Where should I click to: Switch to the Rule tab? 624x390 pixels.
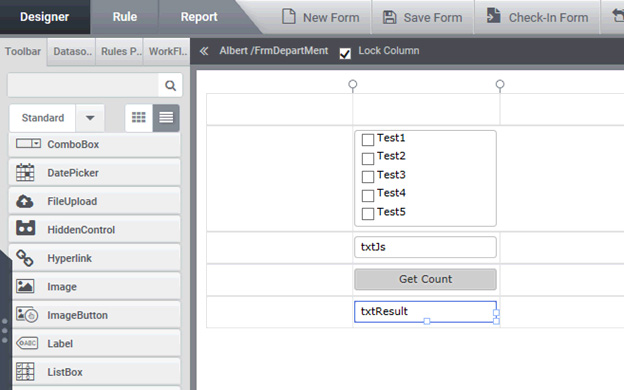(125, 17)
